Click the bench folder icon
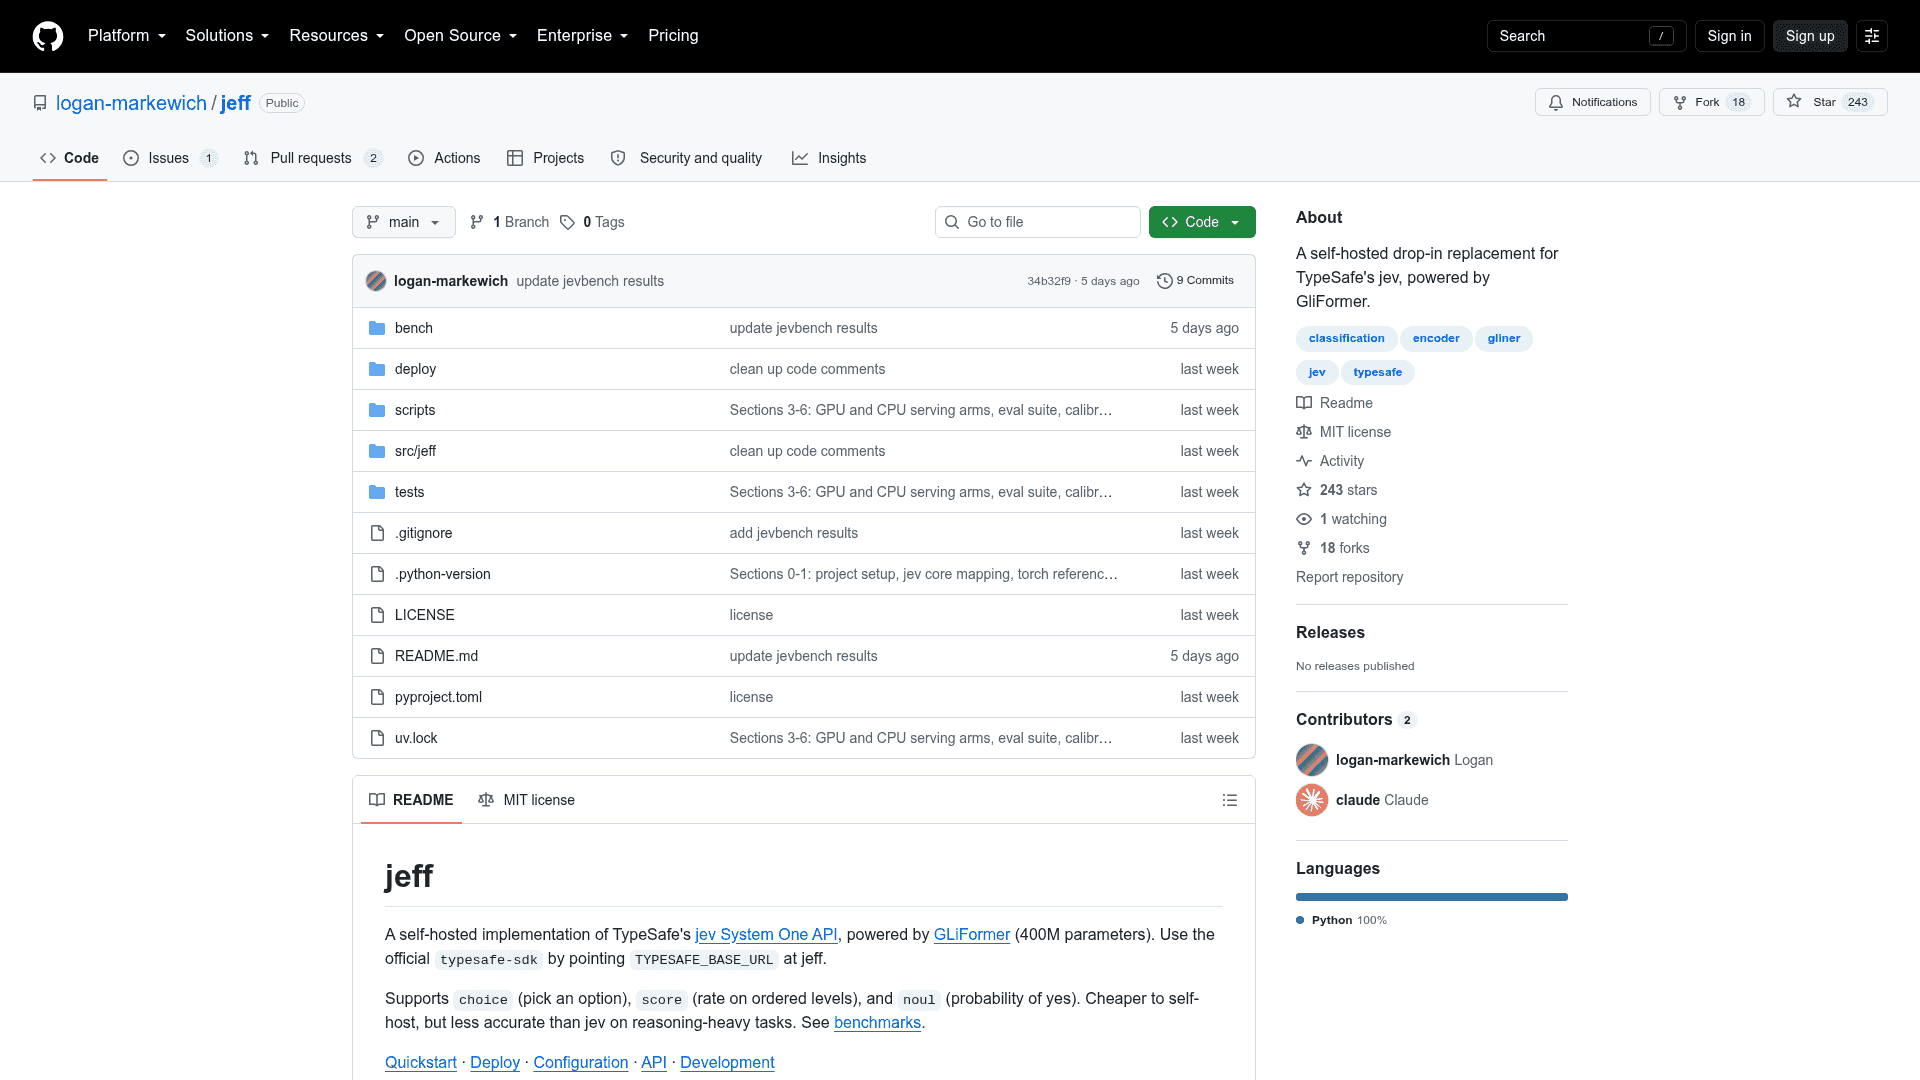This screenshot has width=1920, height=1080. tap(377, 328)
